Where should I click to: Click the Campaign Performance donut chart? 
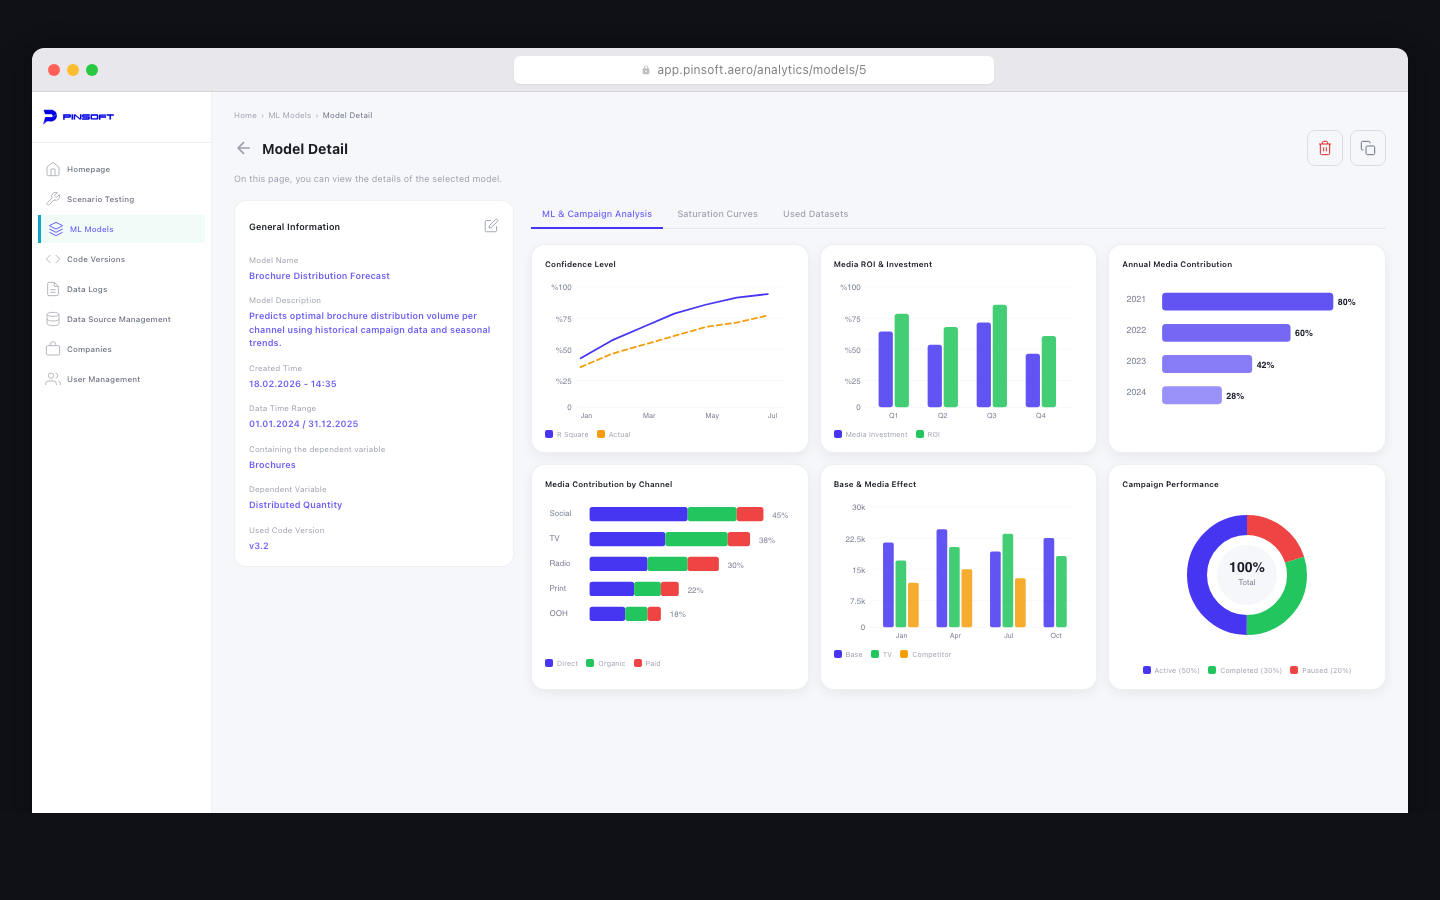1246,576
